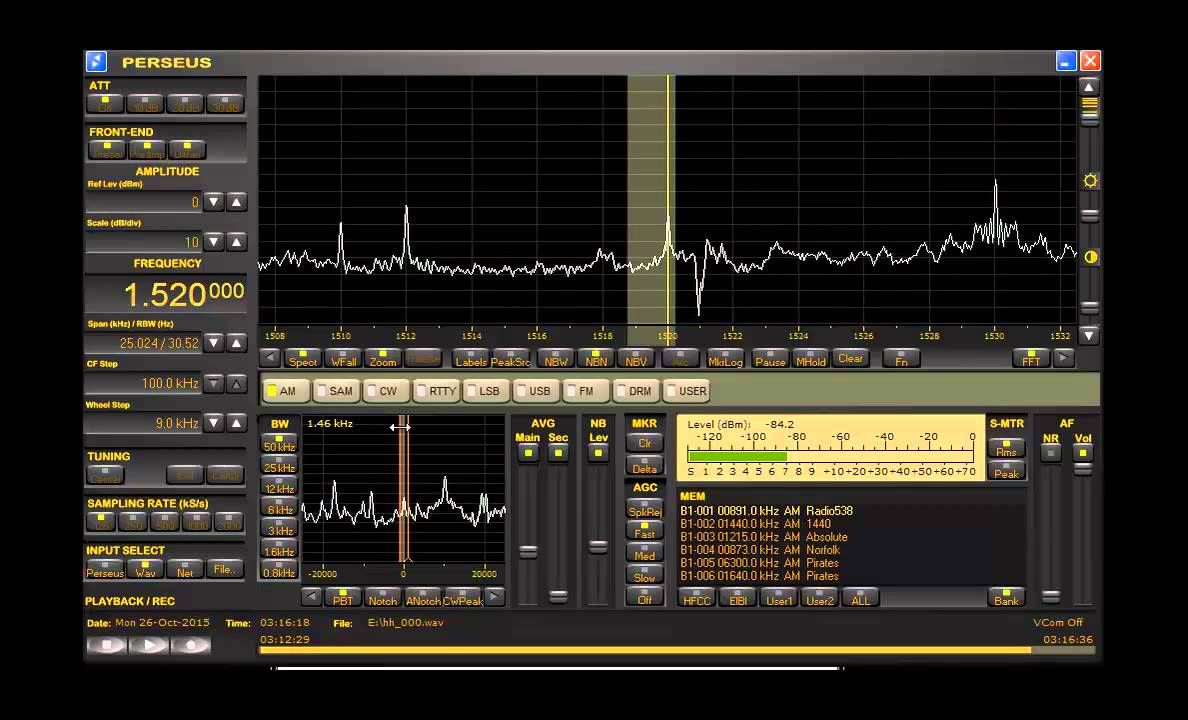Click the EIBI memory database button
The width and height of the screenshot is (1188, 720).
(737, 598)
